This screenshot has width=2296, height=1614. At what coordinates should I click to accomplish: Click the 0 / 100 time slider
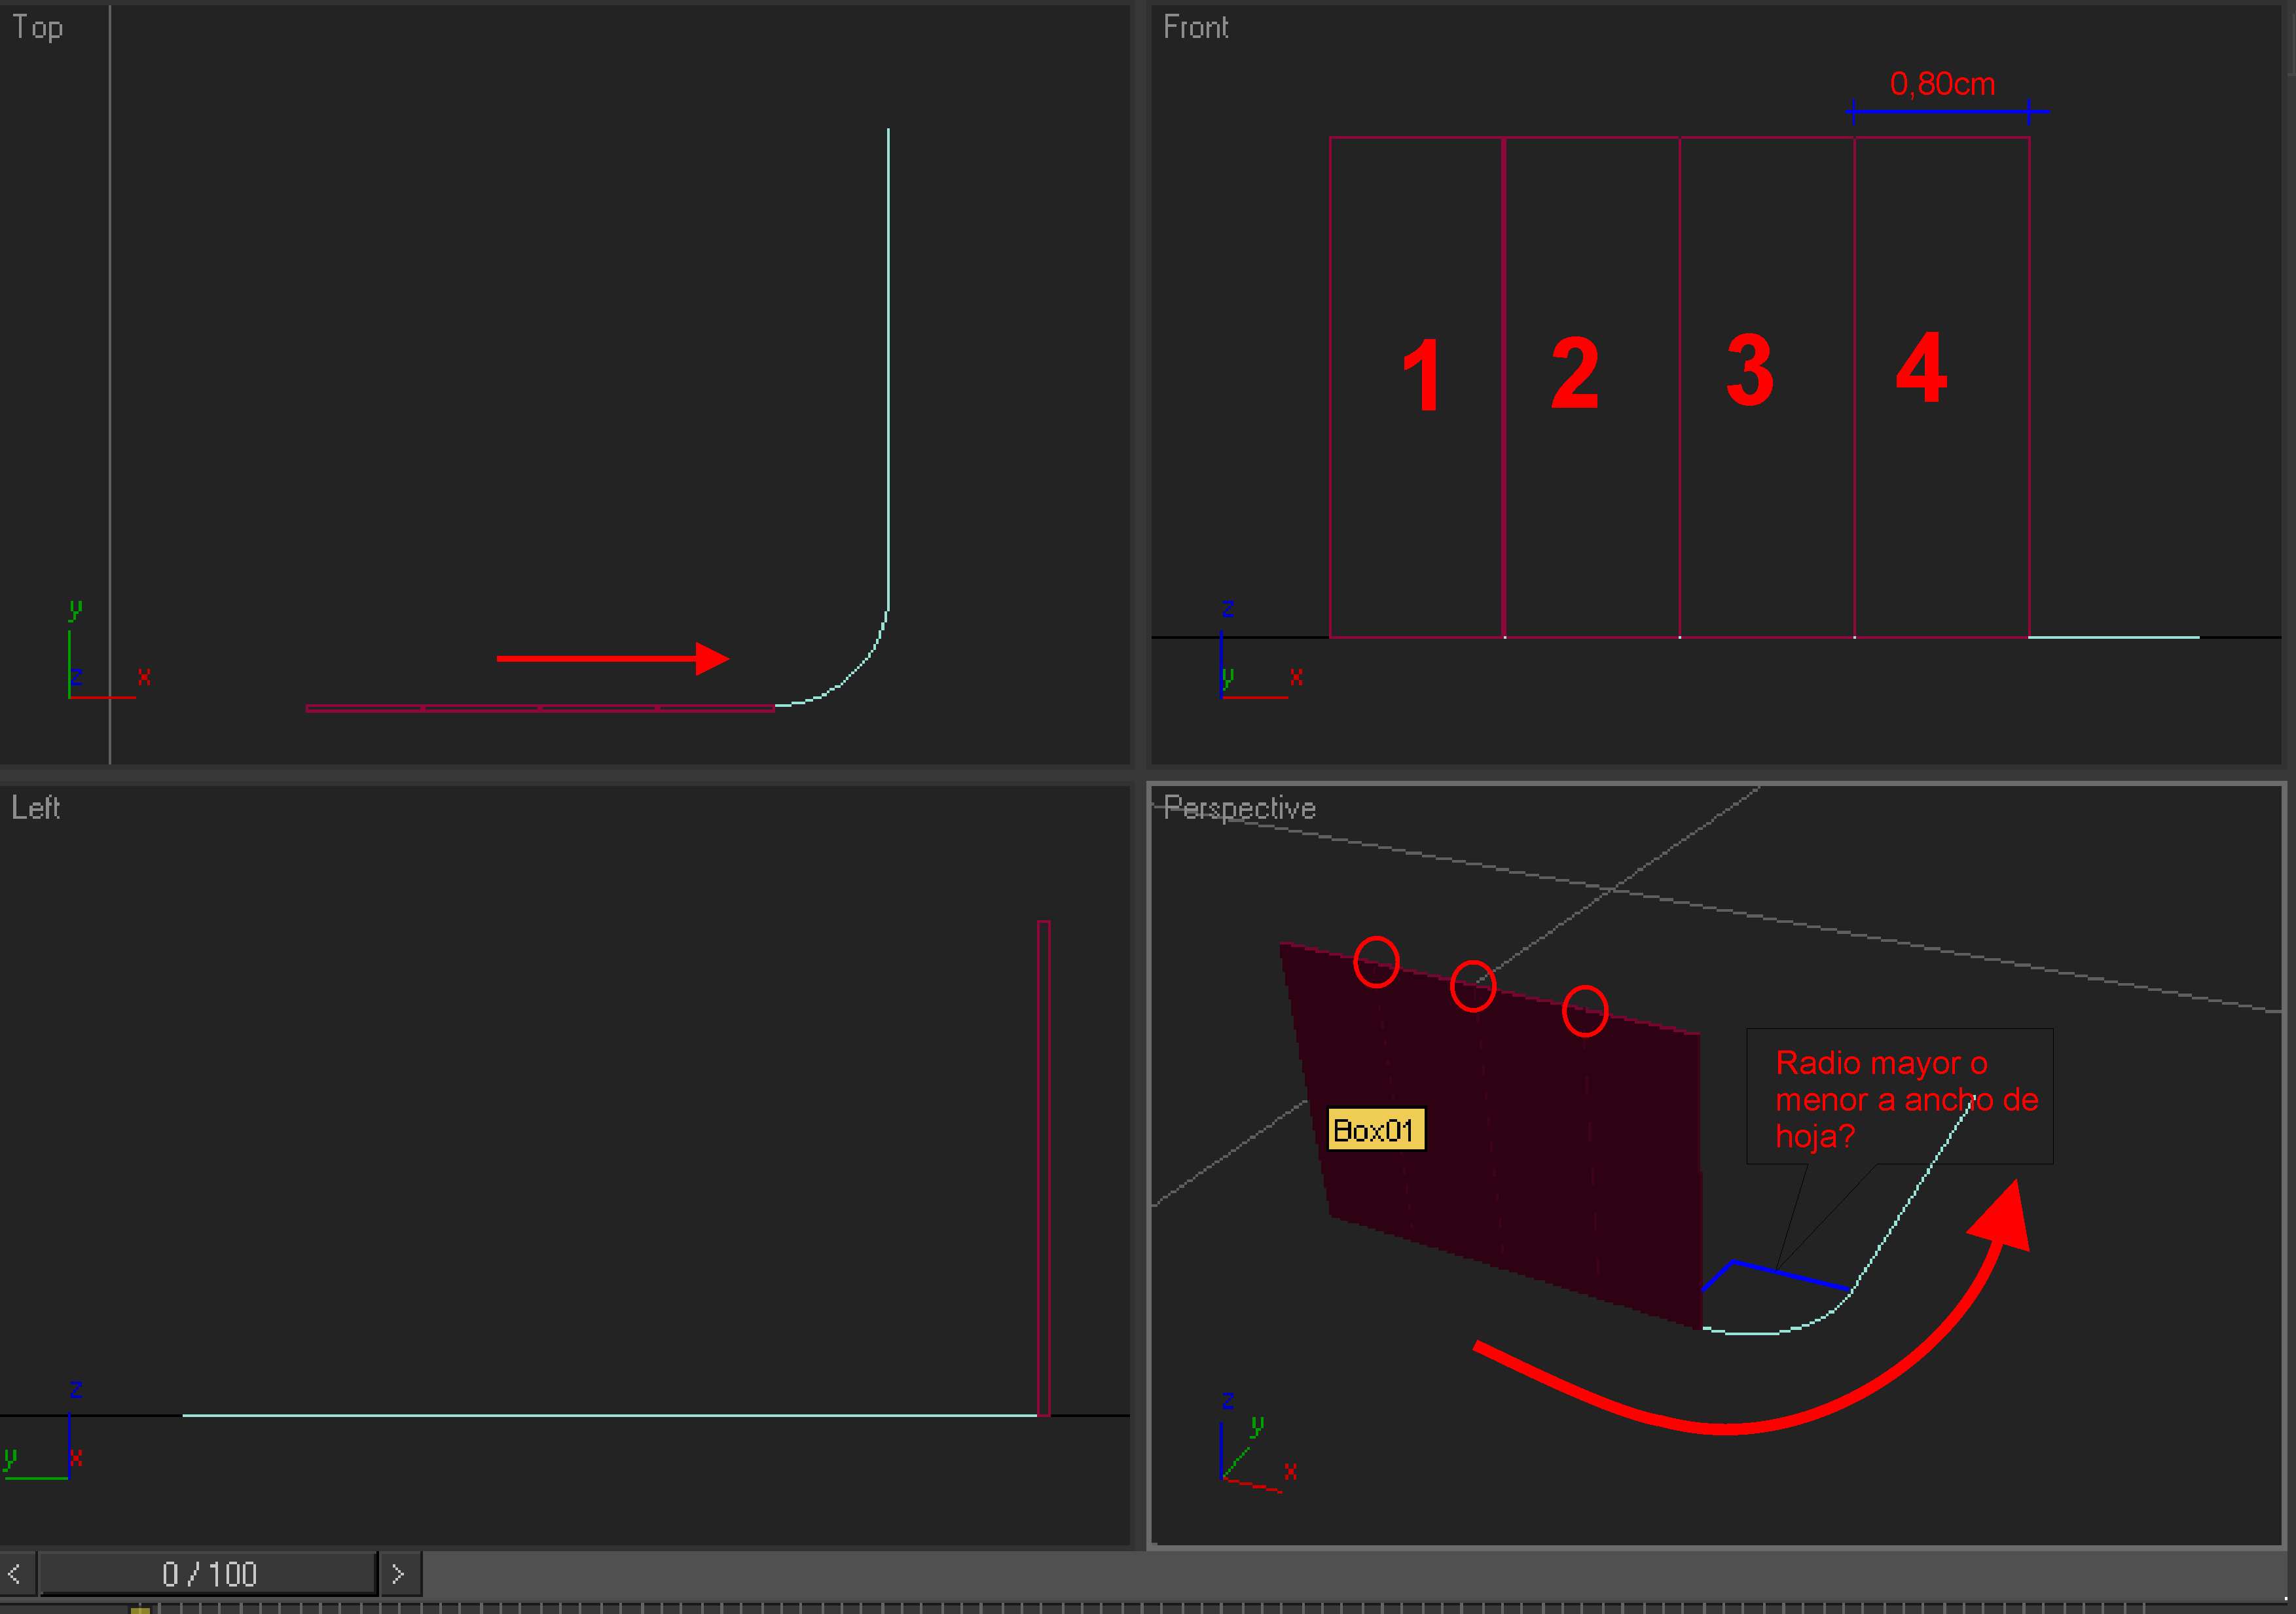tap(208, 1574)
